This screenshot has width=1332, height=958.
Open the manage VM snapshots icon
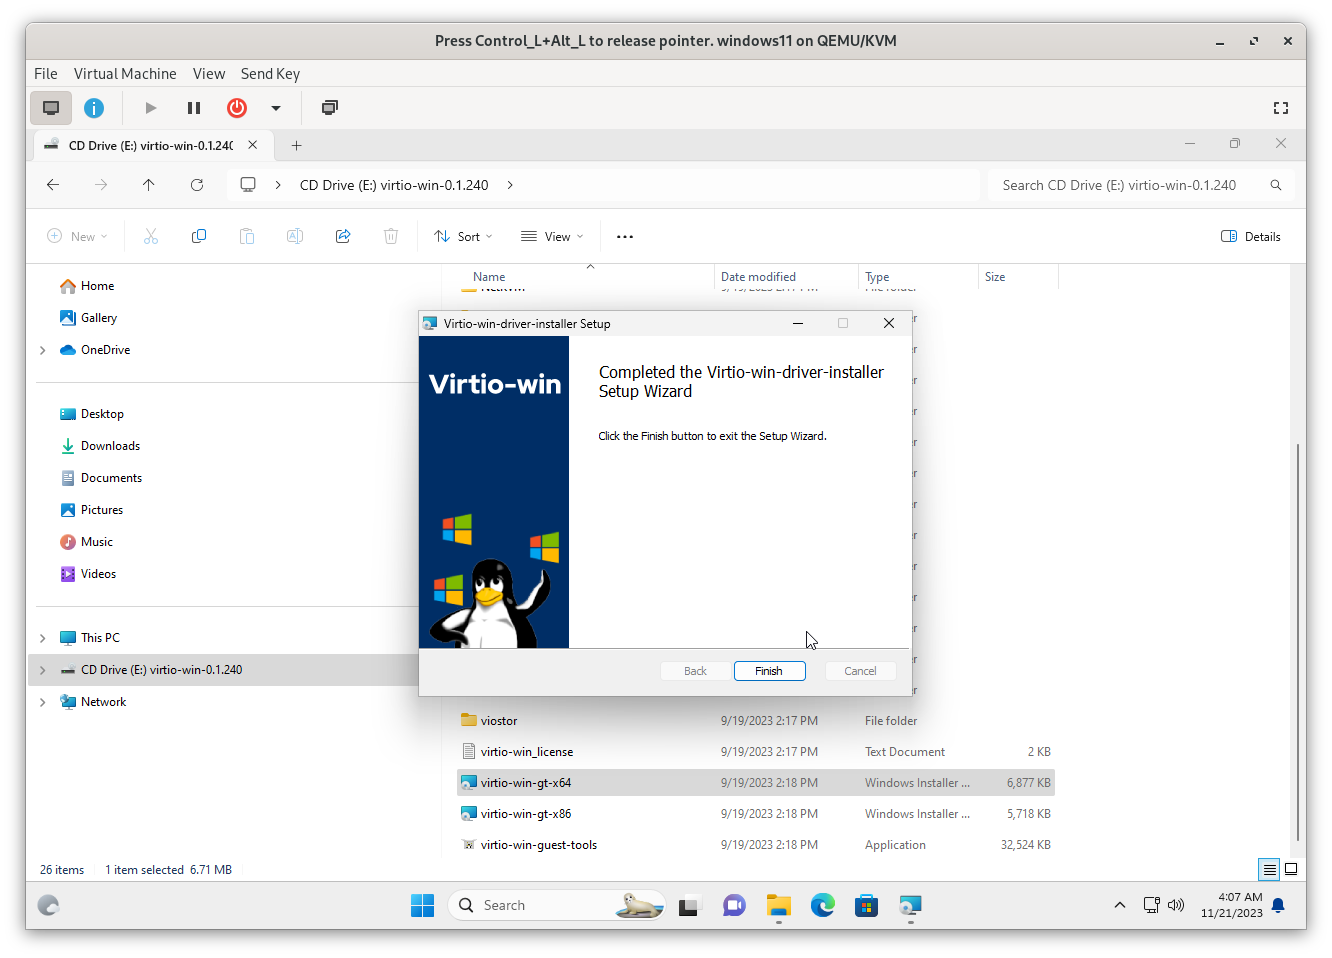330,108
